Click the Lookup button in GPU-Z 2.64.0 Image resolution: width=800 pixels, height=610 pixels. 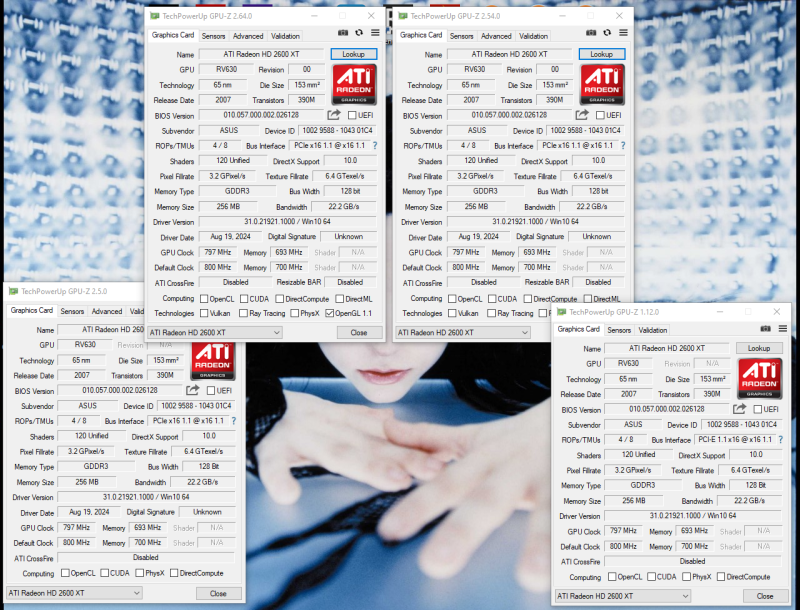click(x=354, y=54)
